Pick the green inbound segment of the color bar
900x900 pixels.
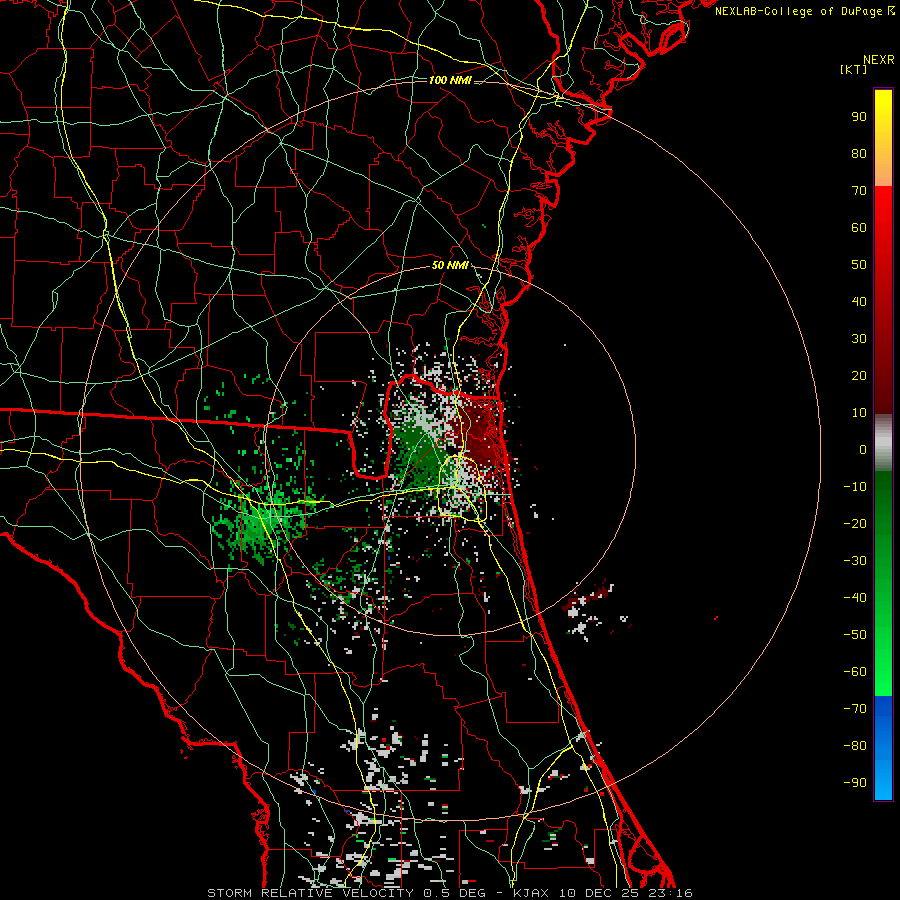tap(883, 584)
